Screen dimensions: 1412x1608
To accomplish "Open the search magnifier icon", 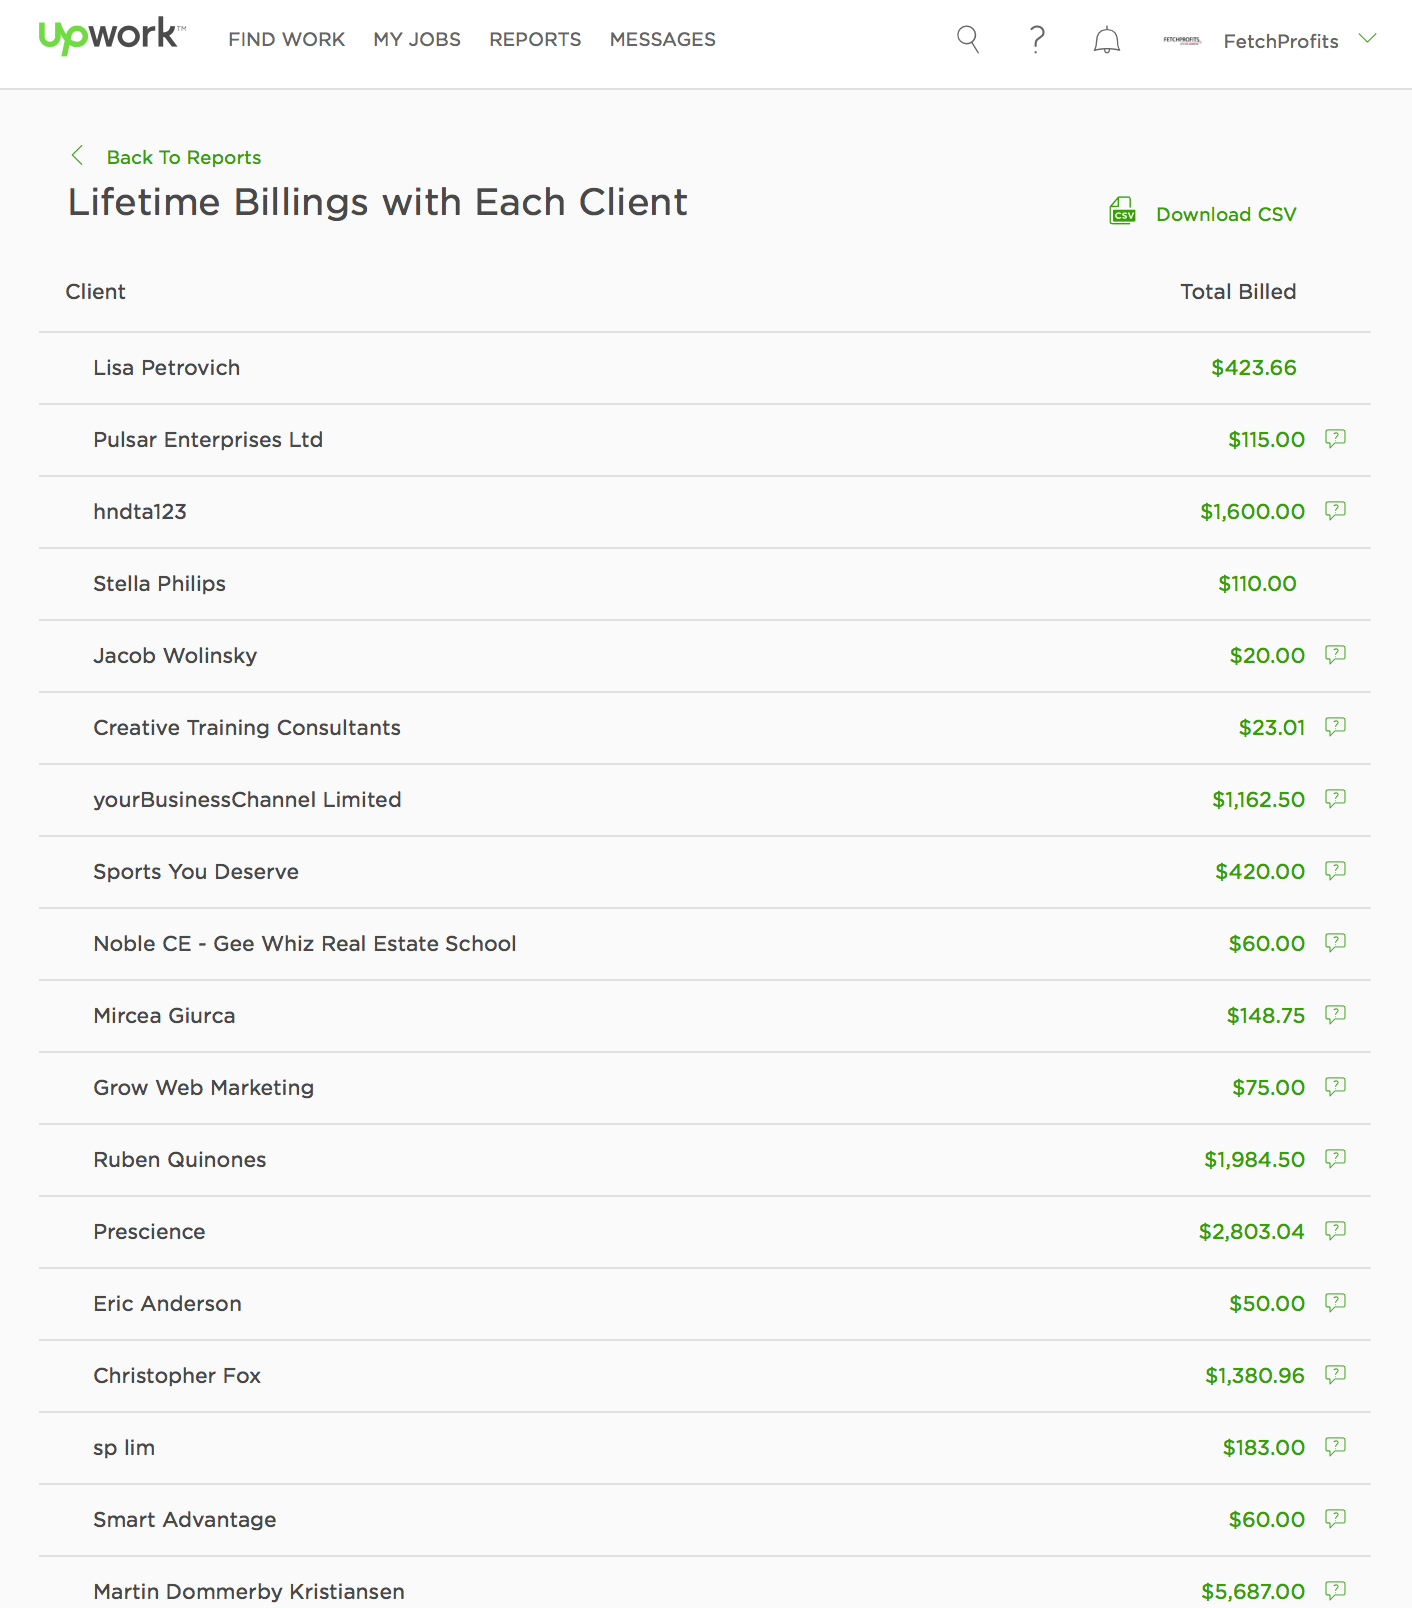I will [x=968, y=39].
